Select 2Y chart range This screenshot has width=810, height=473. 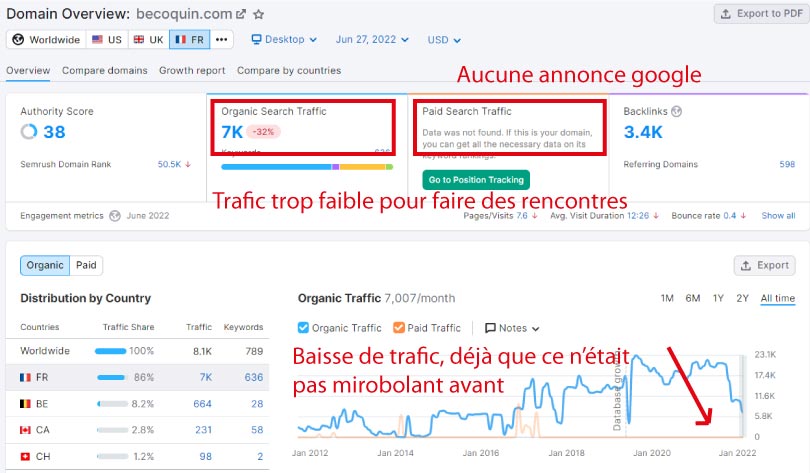[742, 298]
